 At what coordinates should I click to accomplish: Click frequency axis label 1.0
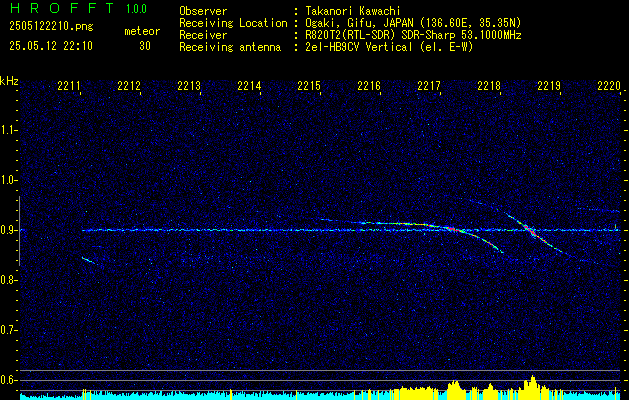(7, 180)
